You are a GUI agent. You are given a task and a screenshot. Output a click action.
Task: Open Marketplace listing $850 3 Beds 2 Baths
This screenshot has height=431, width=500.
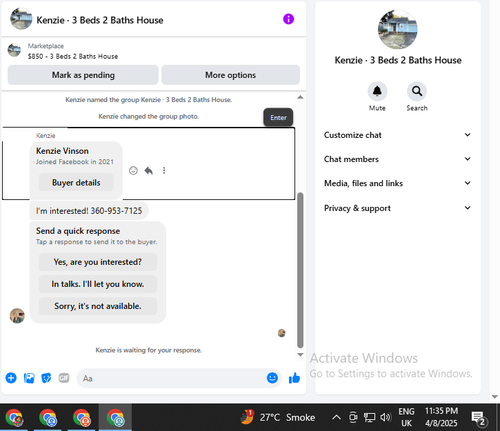73,56
